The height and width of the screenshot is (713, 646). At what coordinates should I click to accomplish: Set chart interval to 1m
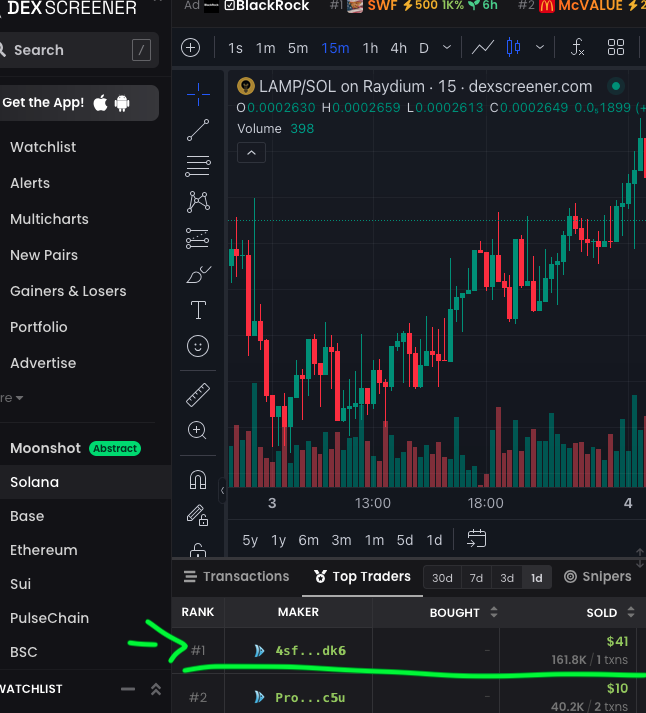point(265,48)
